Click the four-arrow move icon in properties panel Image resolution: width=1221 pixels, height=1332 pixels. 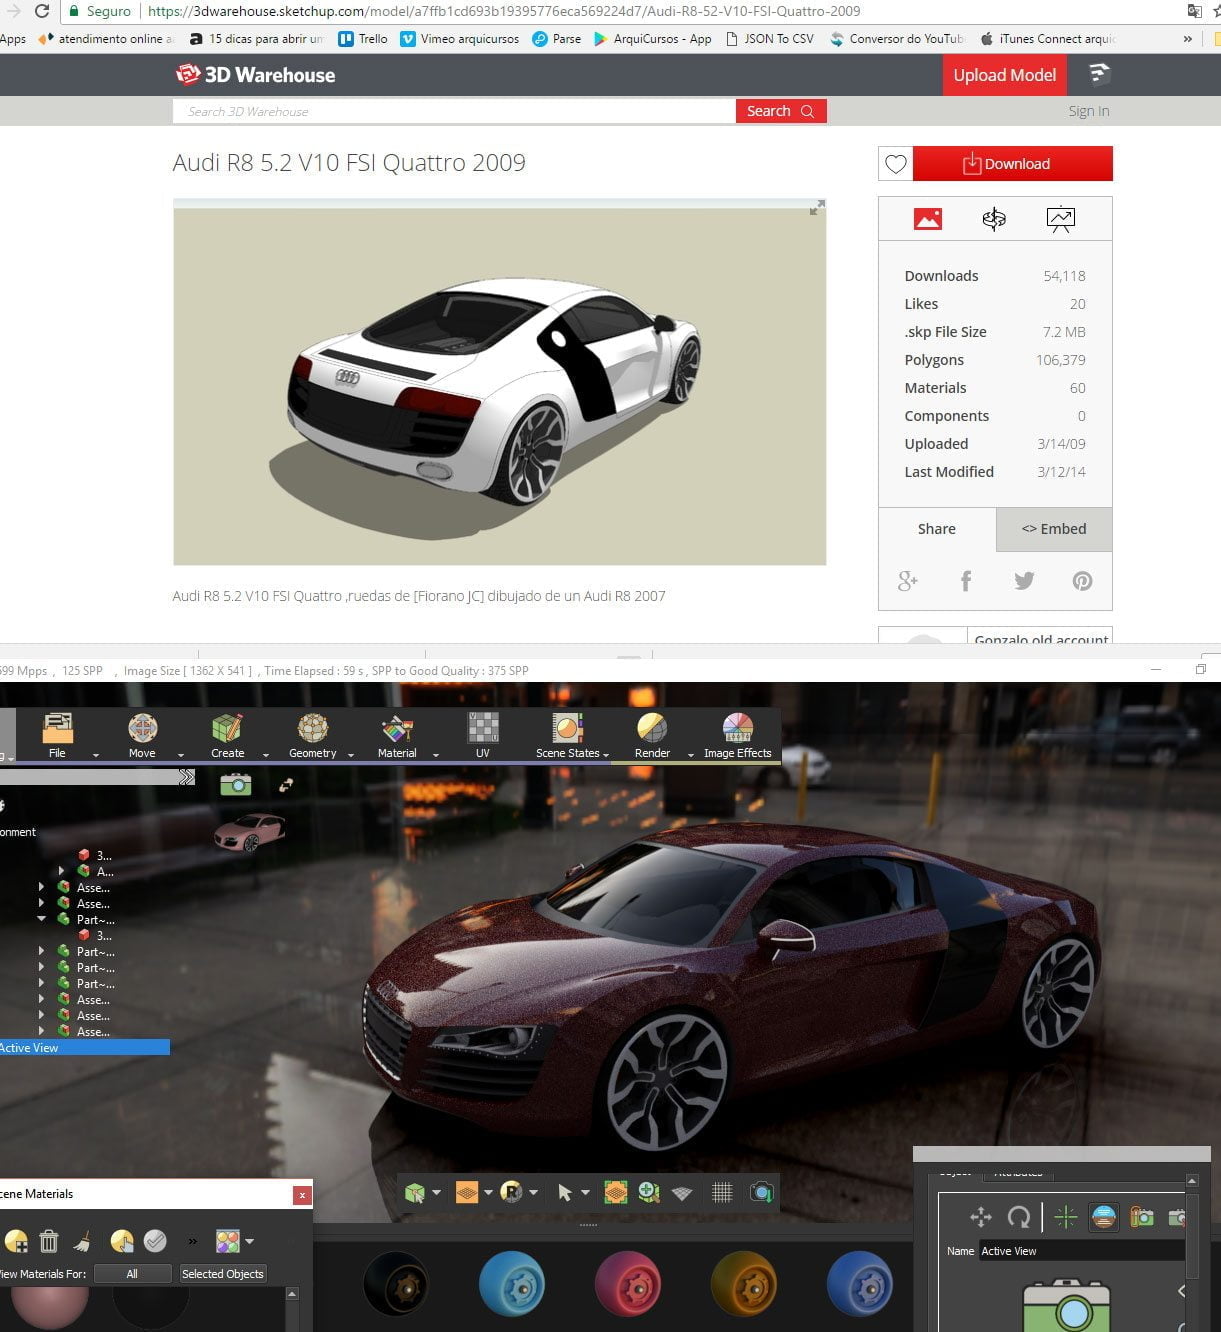pos(981,1217)
